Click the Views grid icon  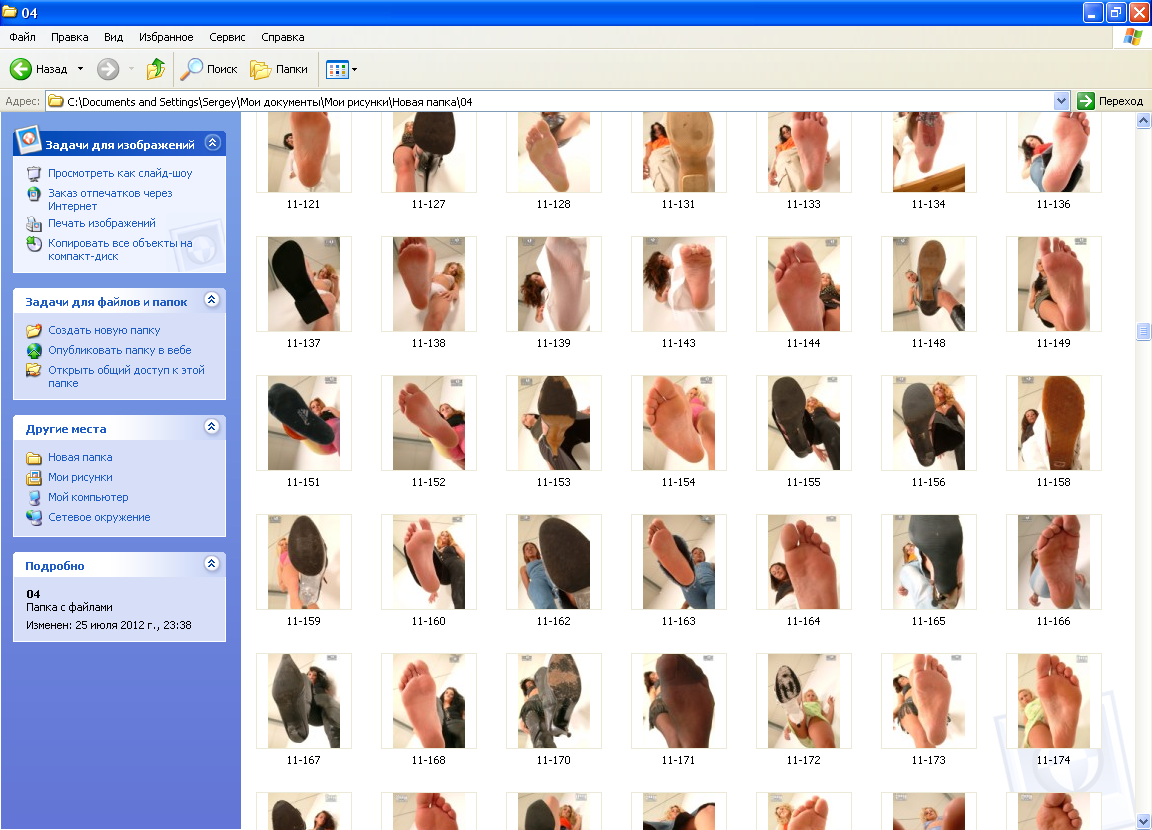(337, 70)
